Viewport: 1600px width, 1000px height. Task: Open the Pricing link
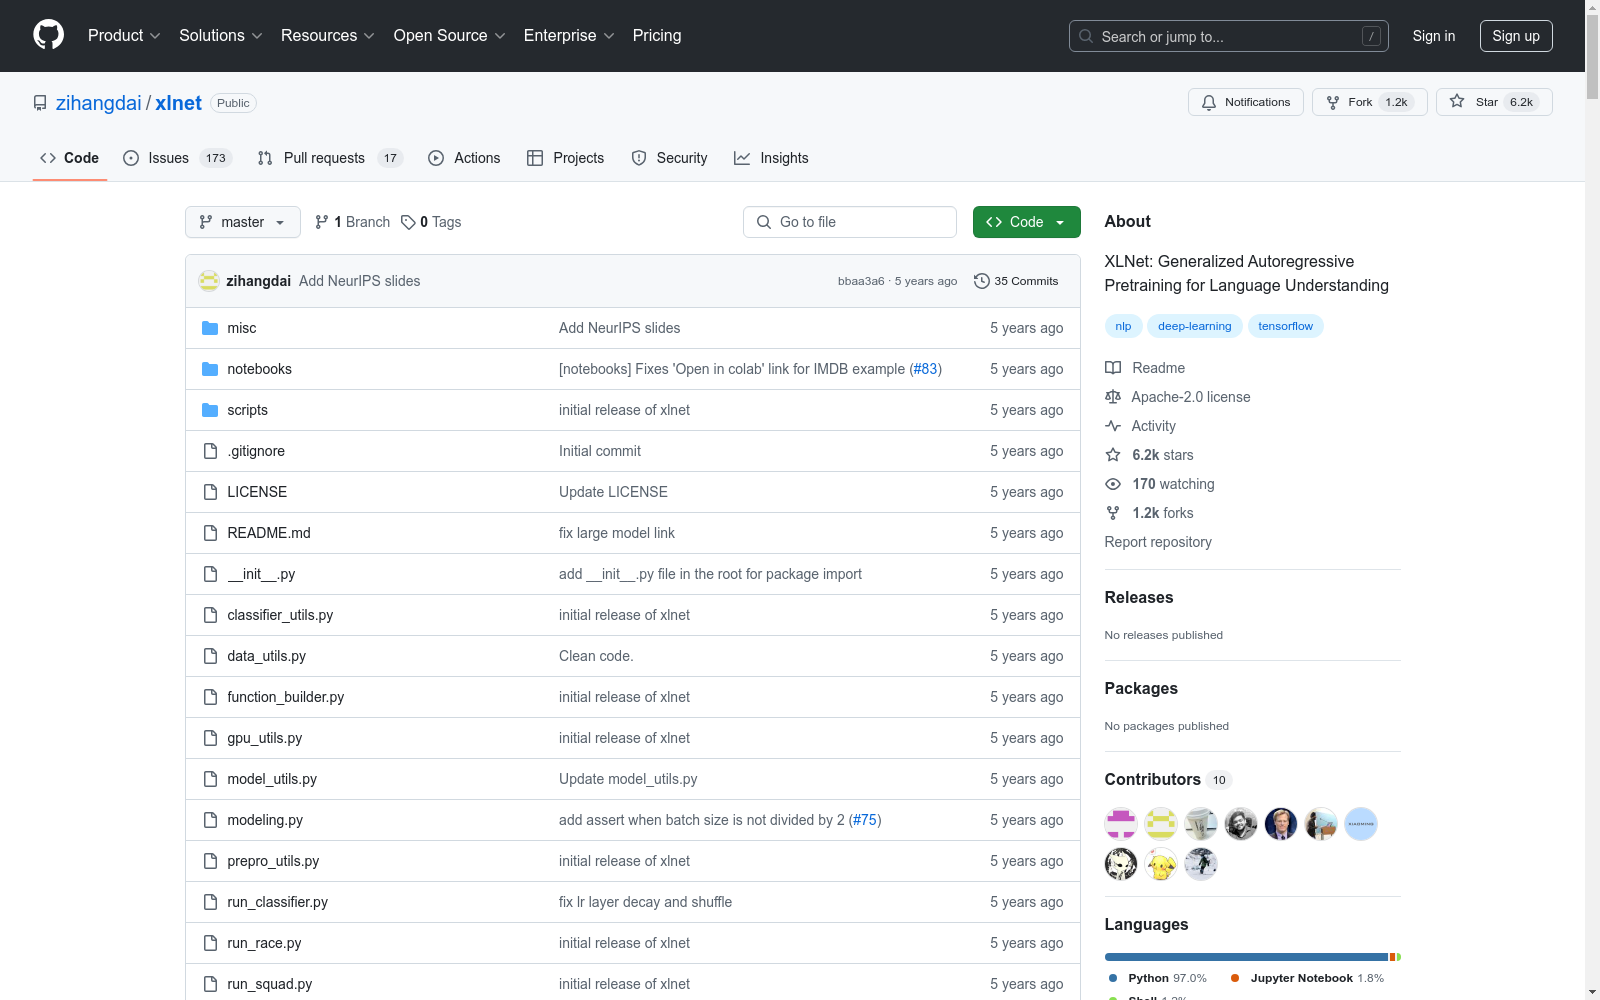[657, 36]
